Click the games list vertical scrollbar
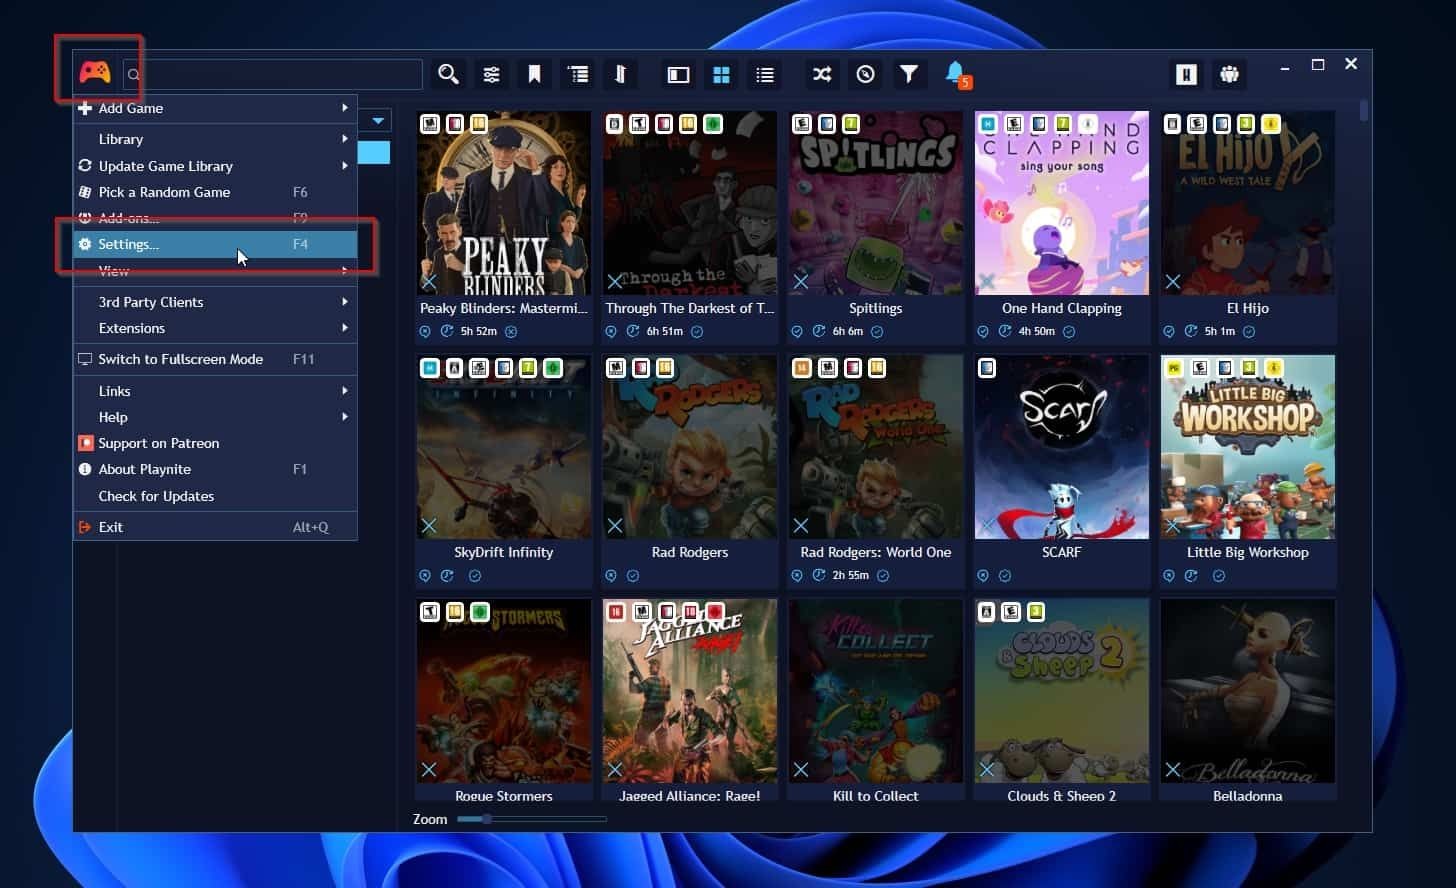The width and height of the screenshot is (1456, 888). pyautogui.click(x=1364, y=110)
